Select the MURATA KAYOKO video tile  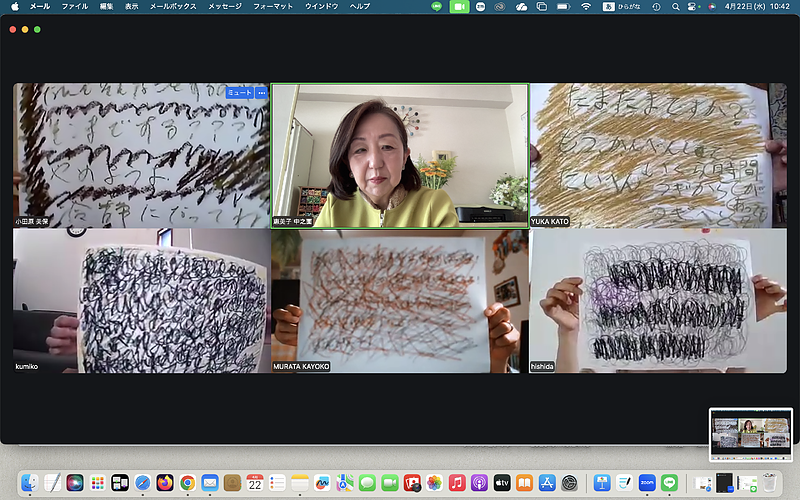coord(400,301)
